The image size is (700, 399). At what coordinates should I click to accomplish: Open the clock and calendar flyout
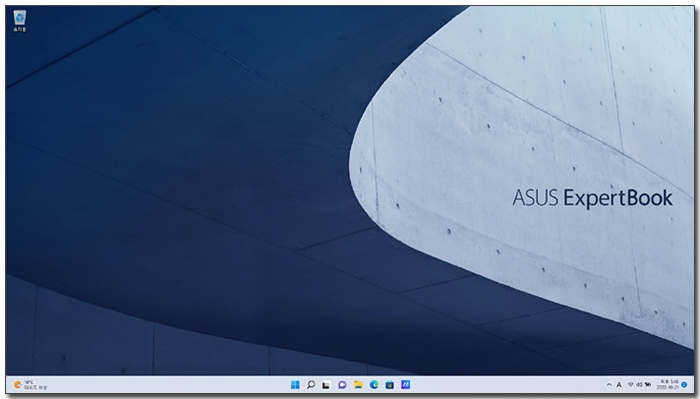tap(667, 385)
